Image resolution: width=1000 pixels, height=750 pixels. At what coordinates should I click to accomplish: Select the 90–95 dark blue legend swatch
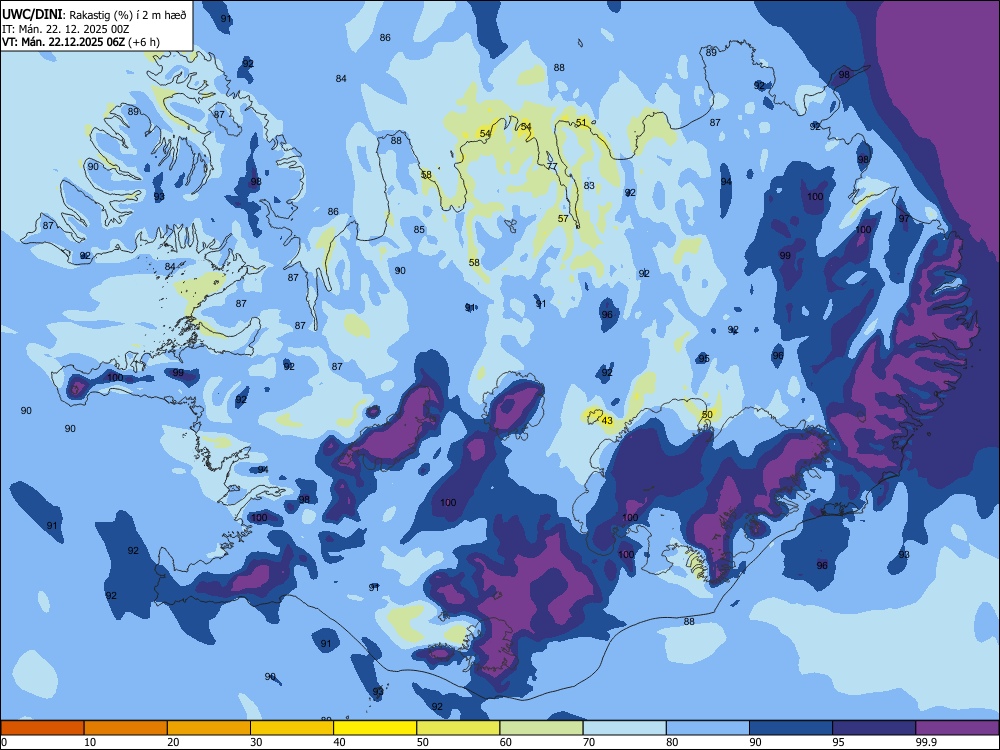click(x=791, y=728)
